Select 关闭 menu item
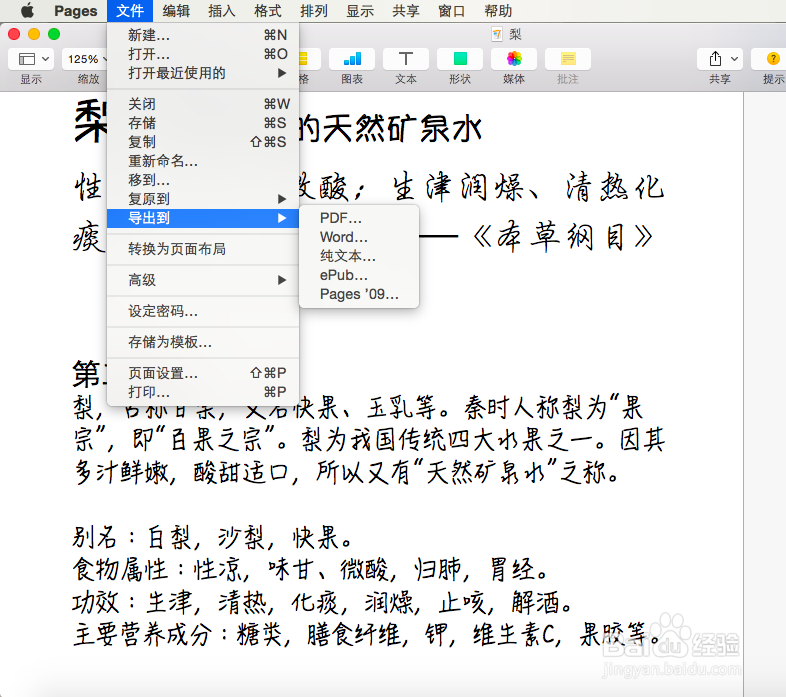The width and height of the screenshot is (786, 697). (203, 104)
